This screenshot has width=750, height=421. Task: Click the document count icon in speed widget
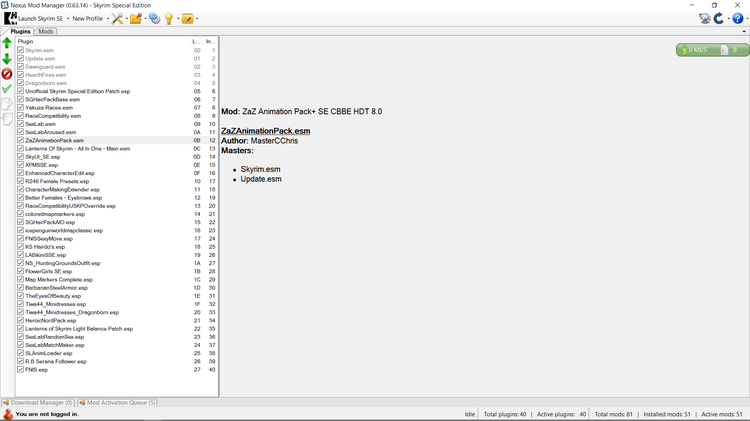(724, 50)
